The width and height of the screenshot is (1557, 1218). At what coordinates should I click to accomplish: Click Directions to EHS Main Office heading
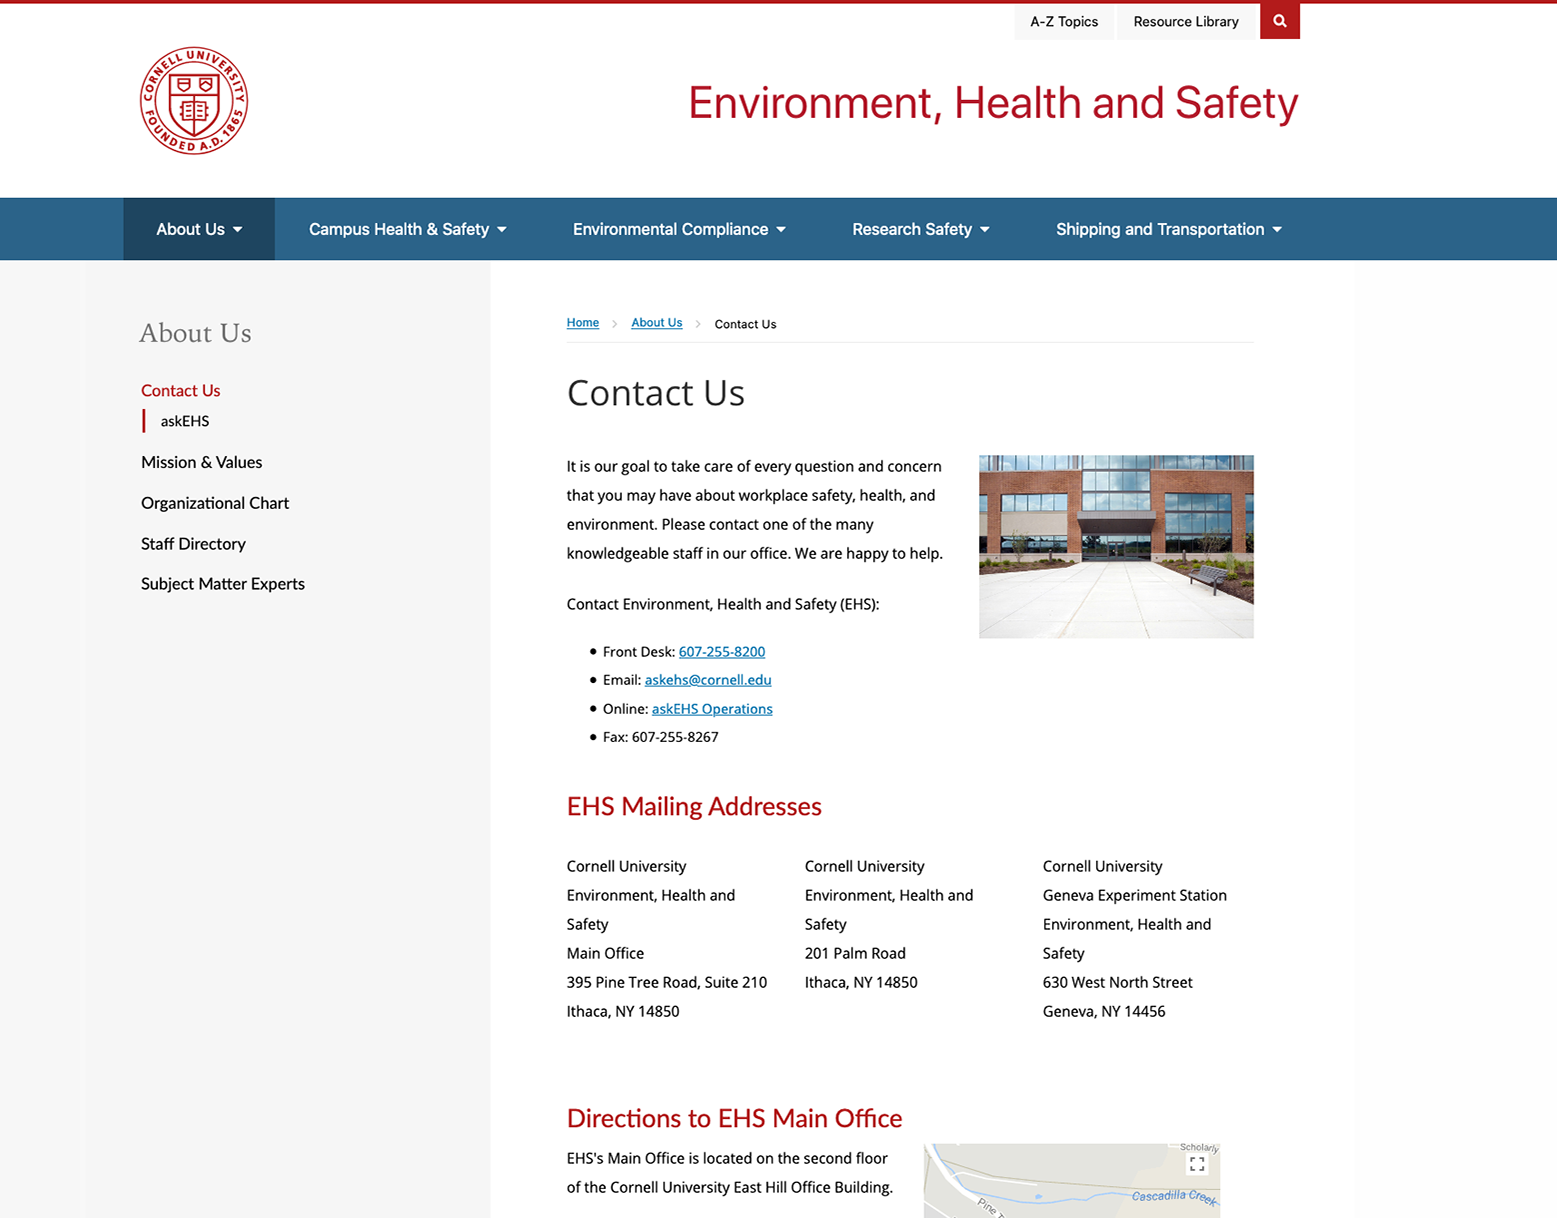(x=735, y=1118)
